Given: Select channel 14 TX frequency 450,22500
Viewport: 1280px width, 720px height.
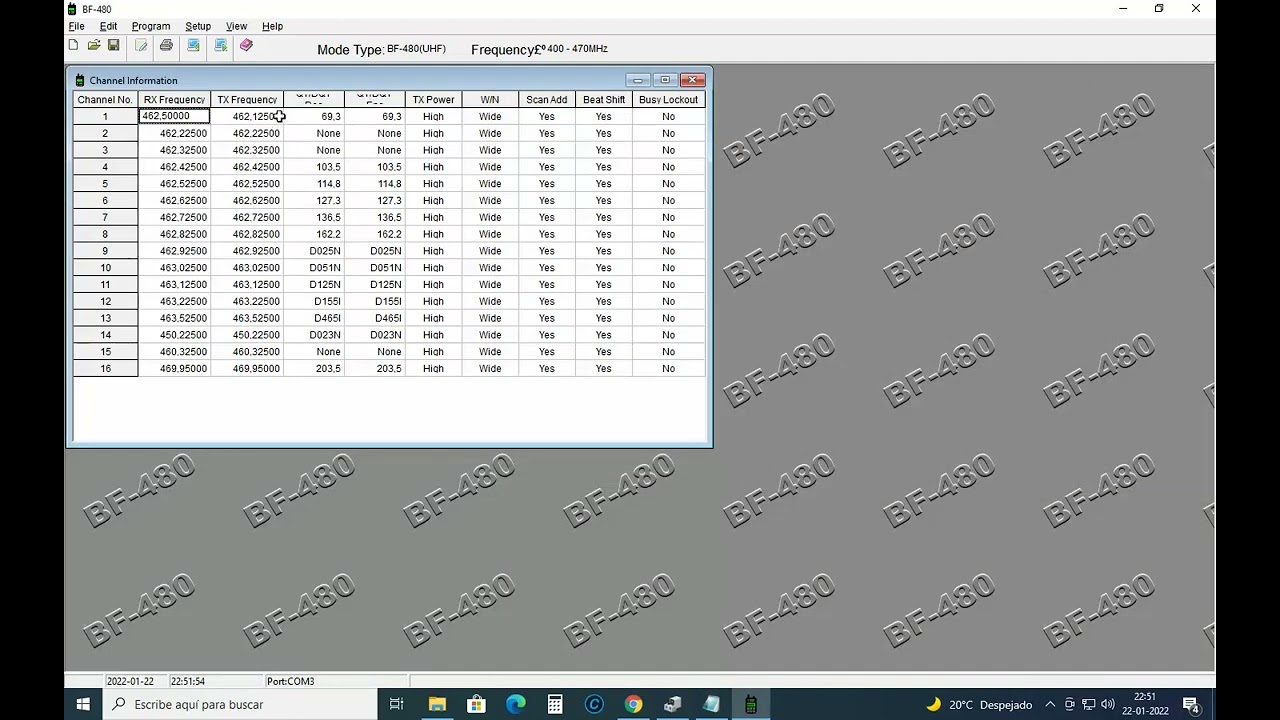Looking at the screenshot, I should pyautogui.click(x=247, y=335).
